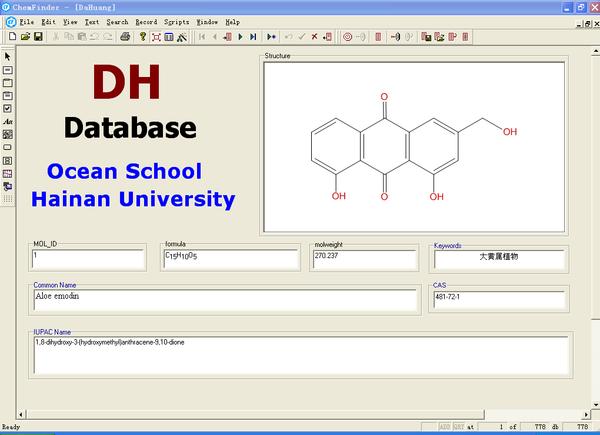
Task: Select the subform tool
Action: (x=8, y=161)
